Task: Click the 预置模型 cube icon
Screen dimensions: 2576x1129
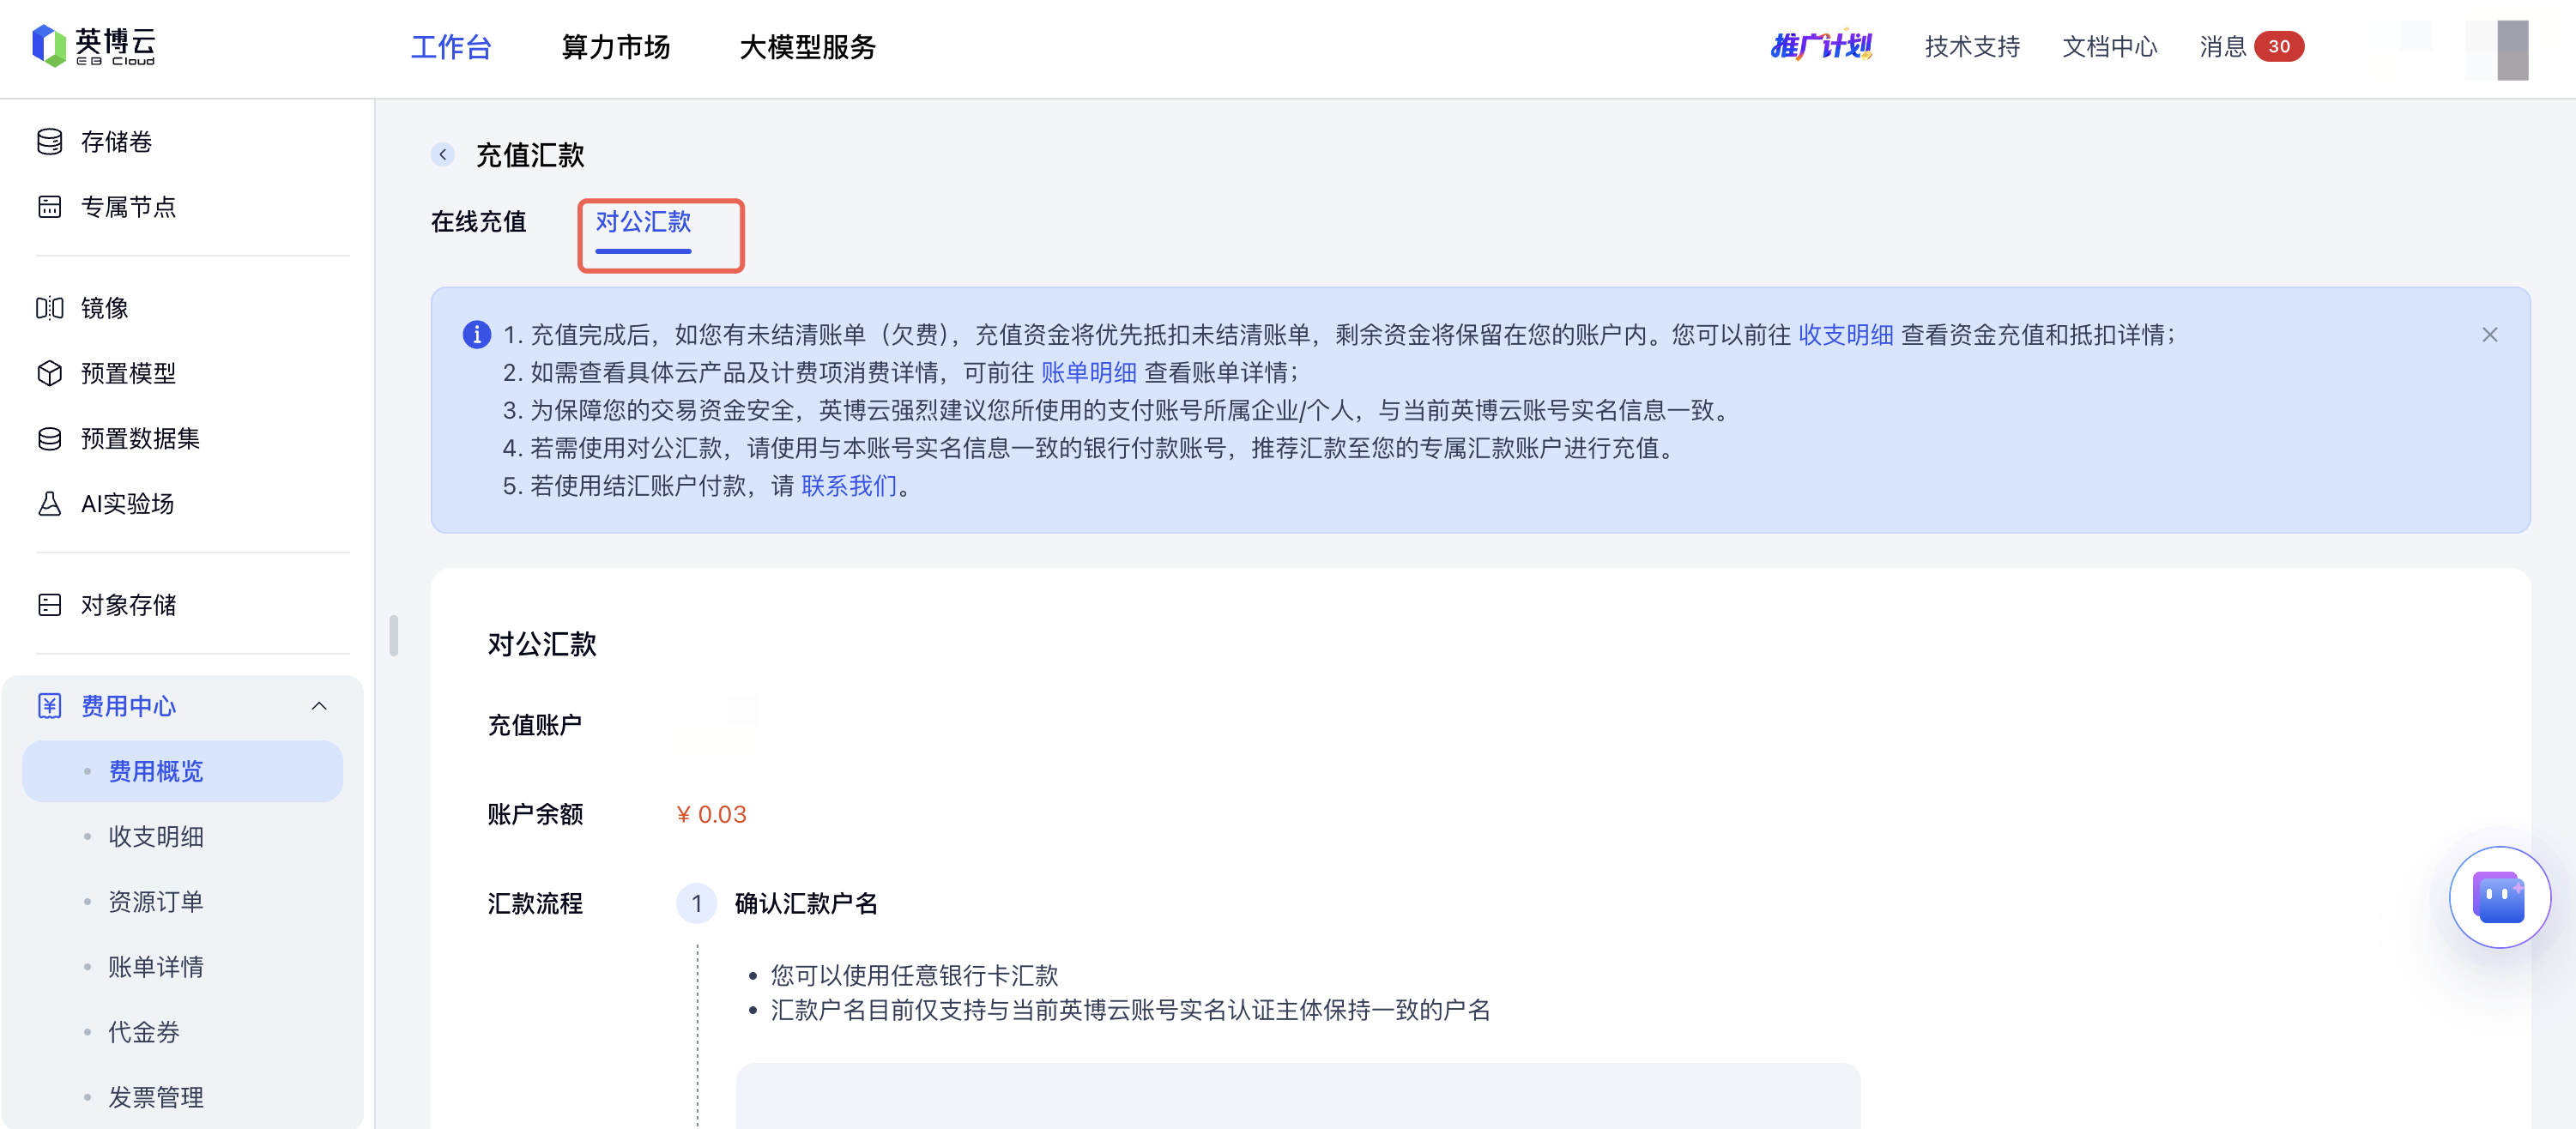Action: point(50,373)
